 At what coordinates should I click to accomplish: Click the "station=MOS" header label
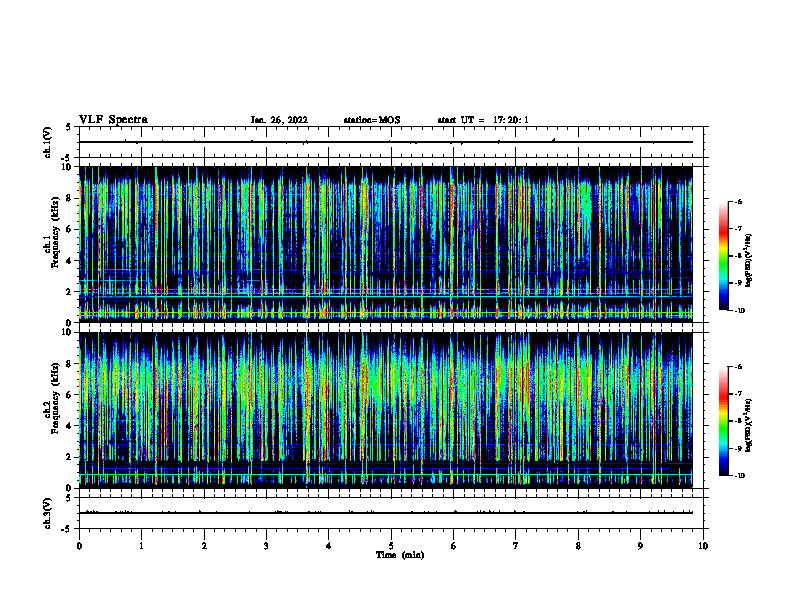[x=372, y=120]
